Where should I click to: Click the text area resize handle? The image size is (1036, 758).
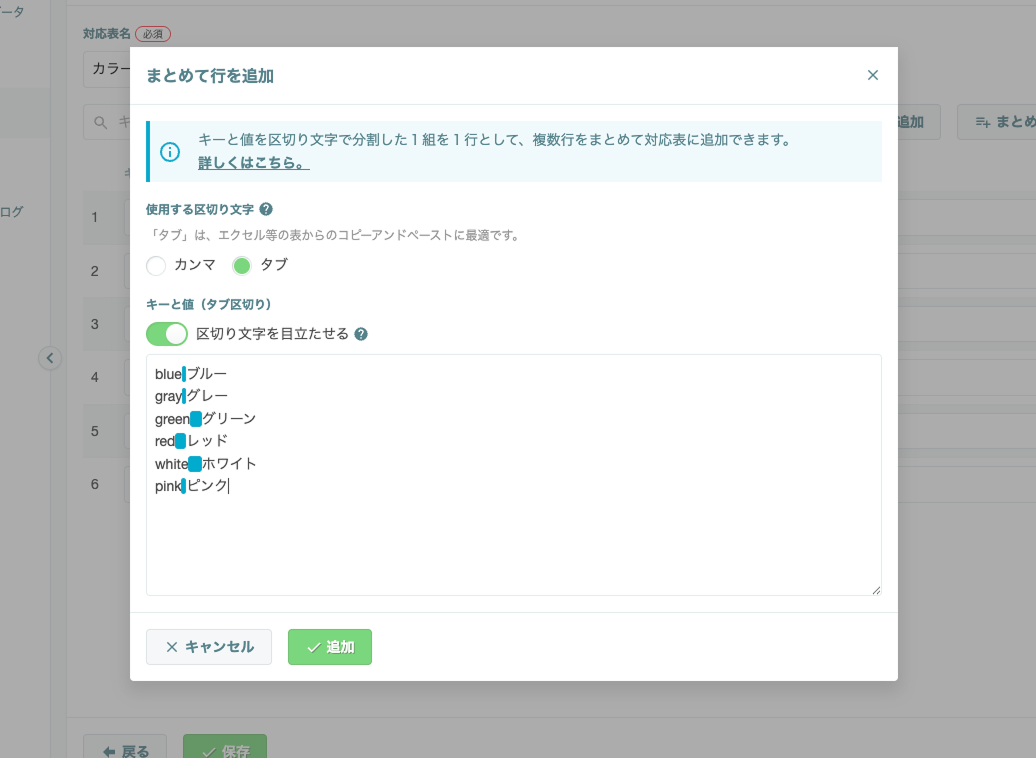pos(875,589)
